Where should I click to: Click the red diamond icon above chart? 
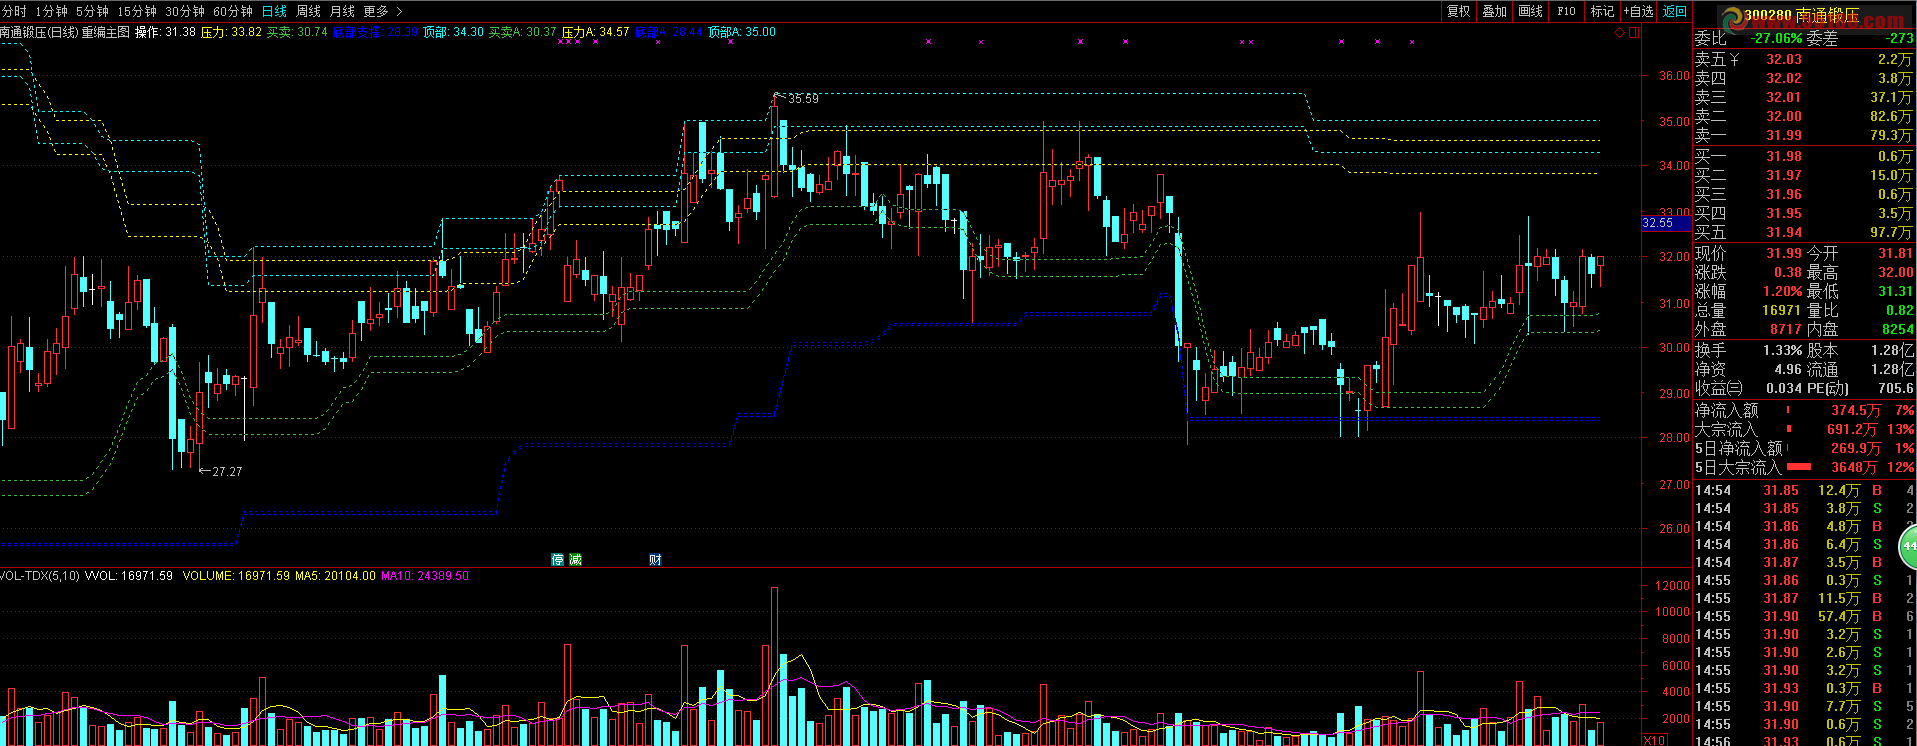click(x=1620, y=33)
